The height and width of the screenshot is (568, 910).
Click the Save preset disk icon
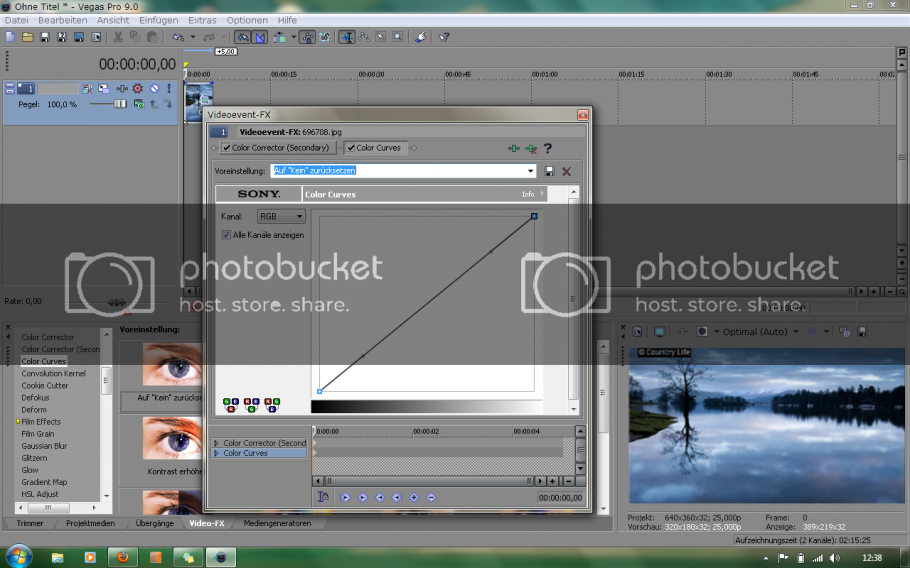tap(549, 171)
